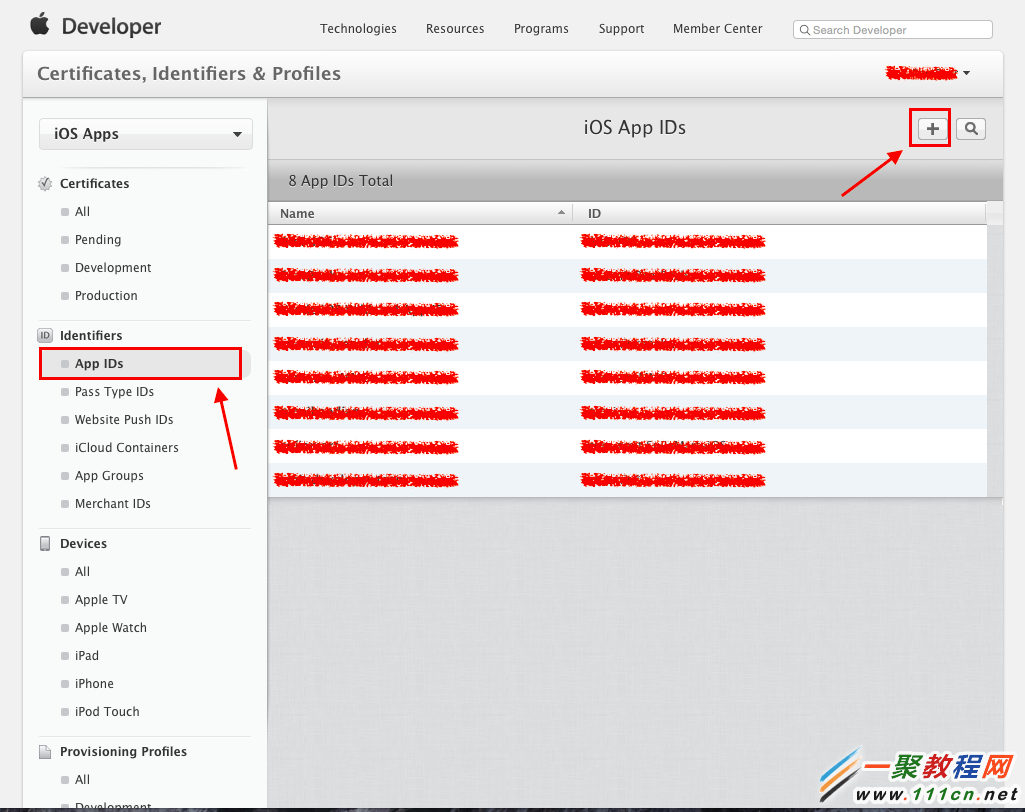Image resolution: width=1025 pixels, height=812 pixels.
Task: Select Pass Type IDs
Action: 114,392
